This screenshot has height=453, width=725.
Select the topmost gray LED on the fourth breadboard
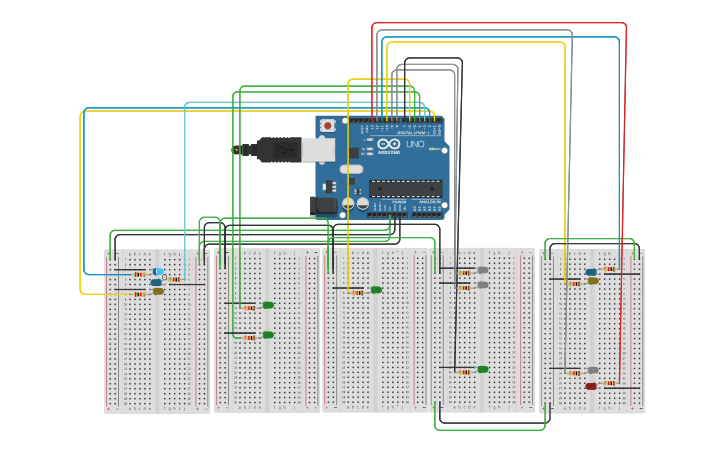pos(483,270)
